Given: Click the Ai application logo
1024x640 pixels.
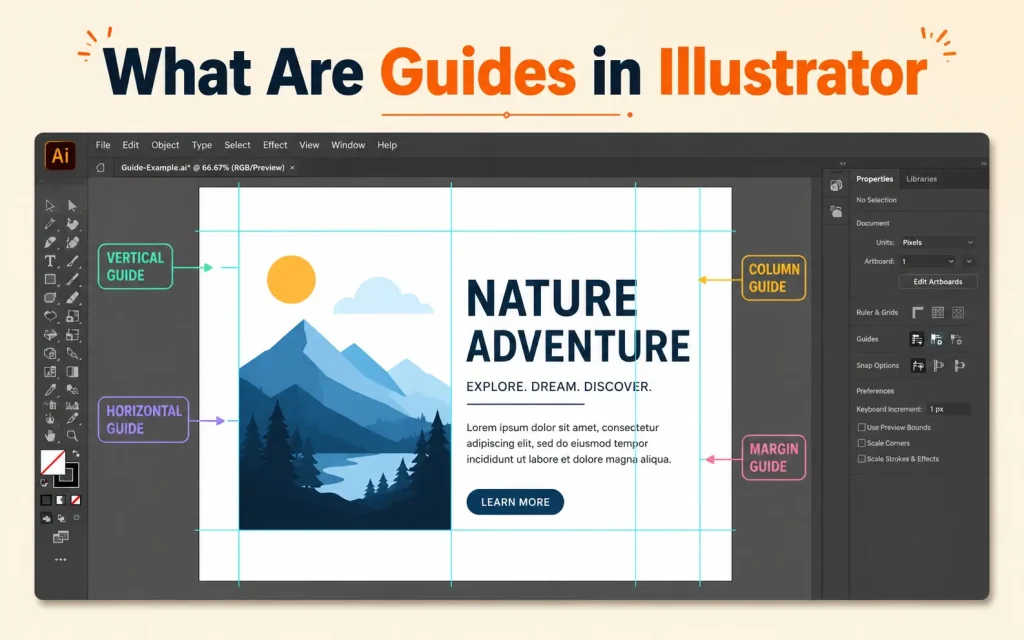Looking at the screenshot, I should [x=60, y=155].
